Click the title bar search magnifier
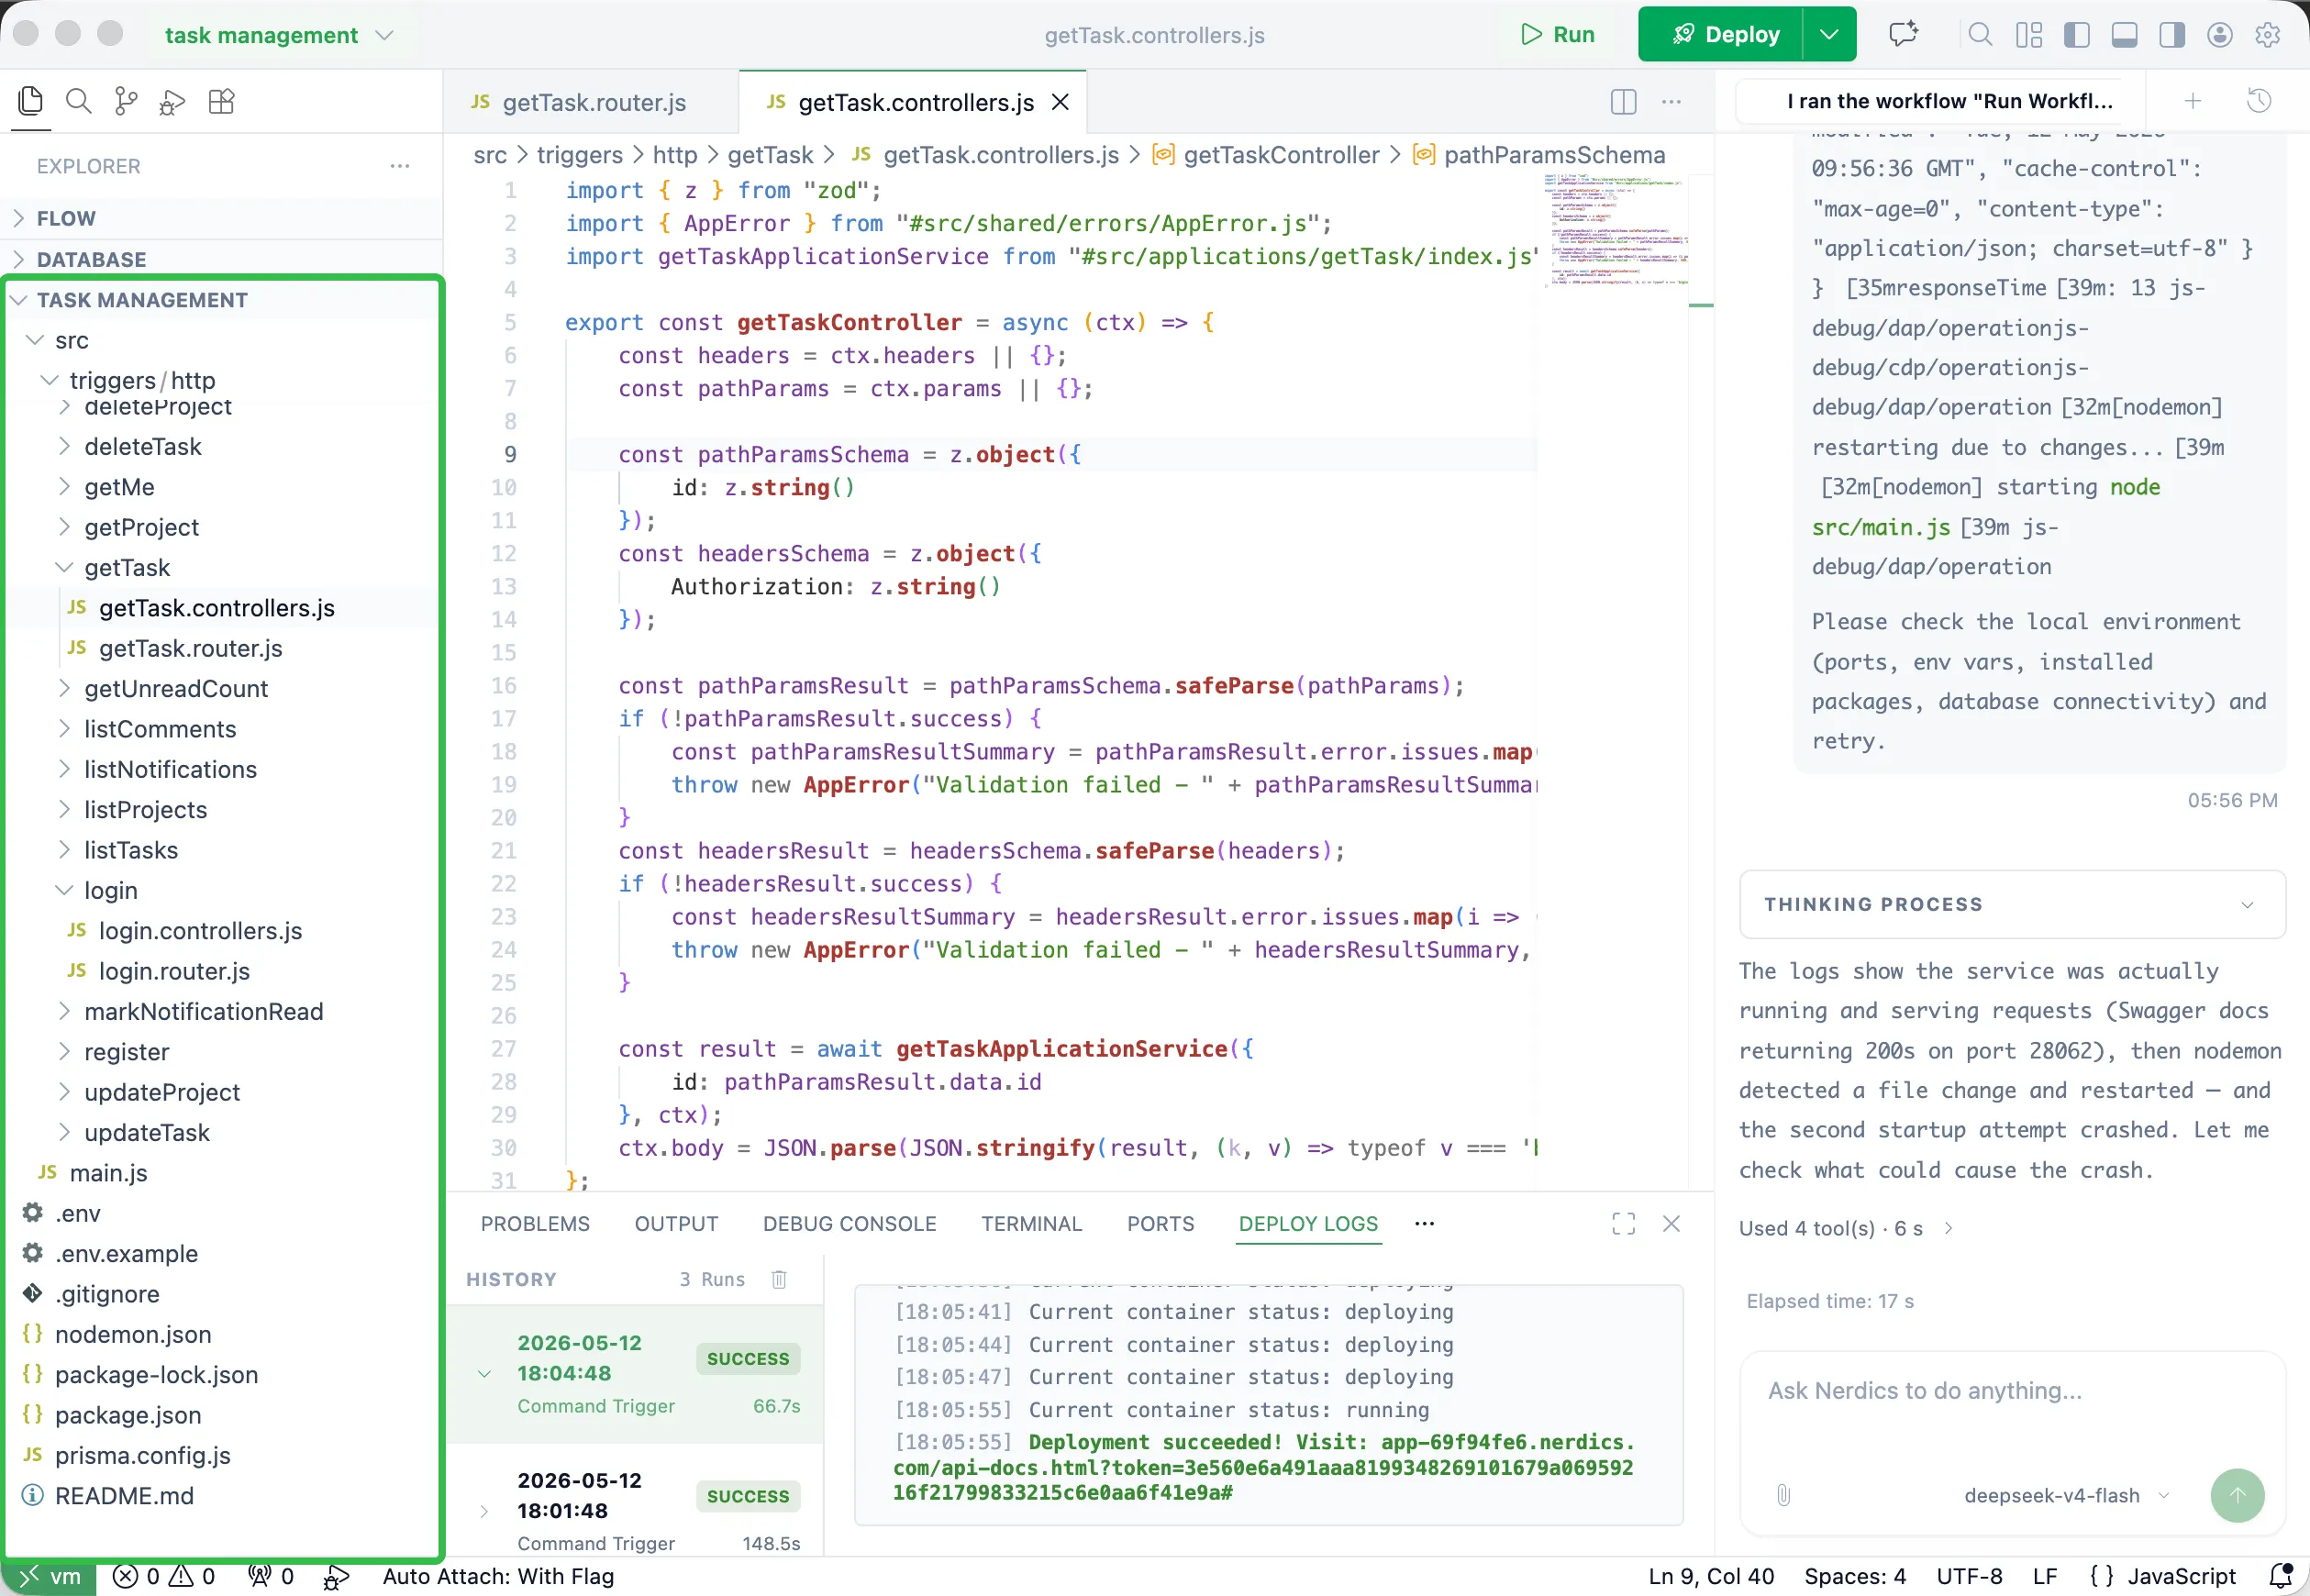This screenshot has width=2310, height=1596. tap(1980, 35)
